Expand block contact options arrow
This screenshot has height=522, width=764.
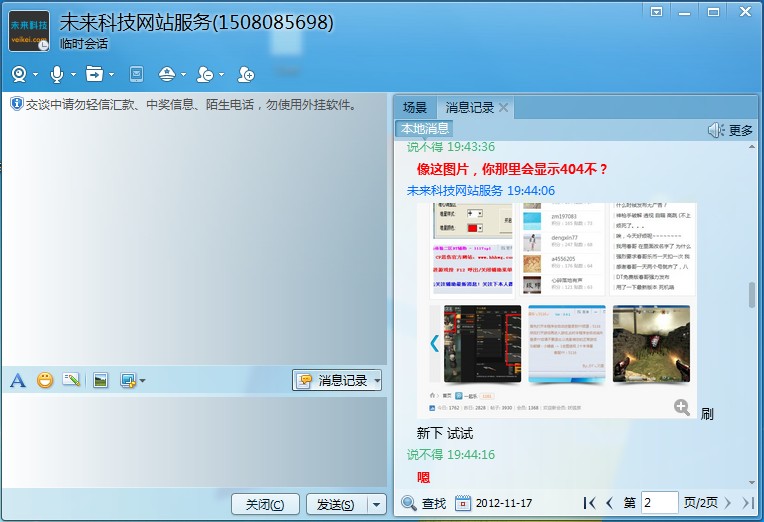(221, 75)
